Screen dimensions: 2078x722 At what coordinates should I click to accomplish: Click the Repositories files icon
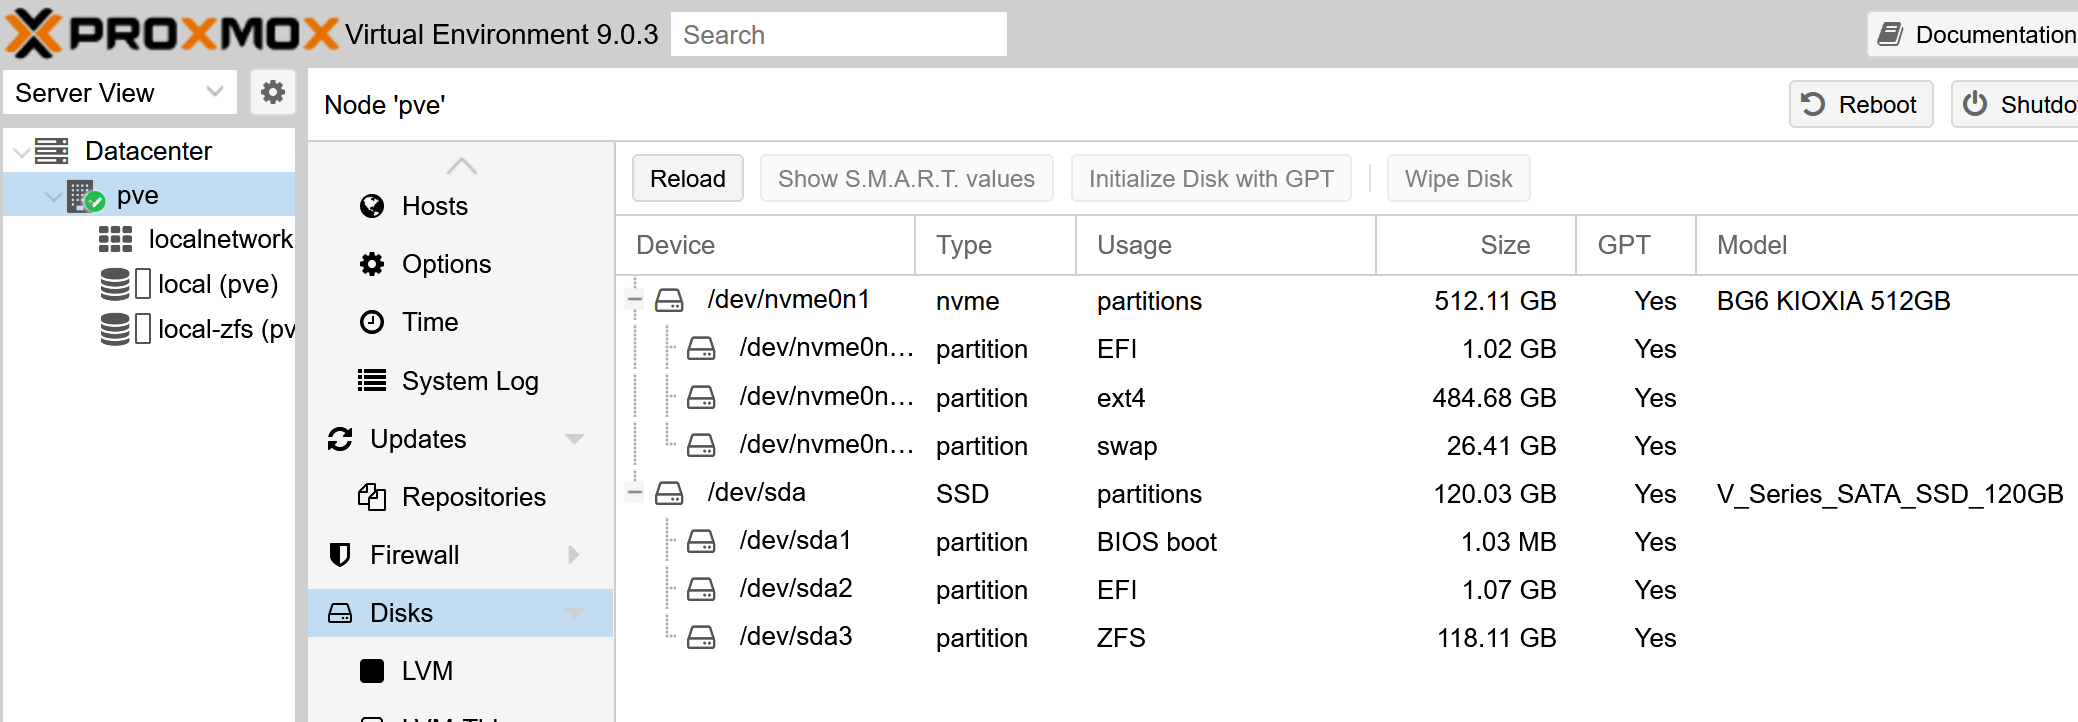coord(372,497)
